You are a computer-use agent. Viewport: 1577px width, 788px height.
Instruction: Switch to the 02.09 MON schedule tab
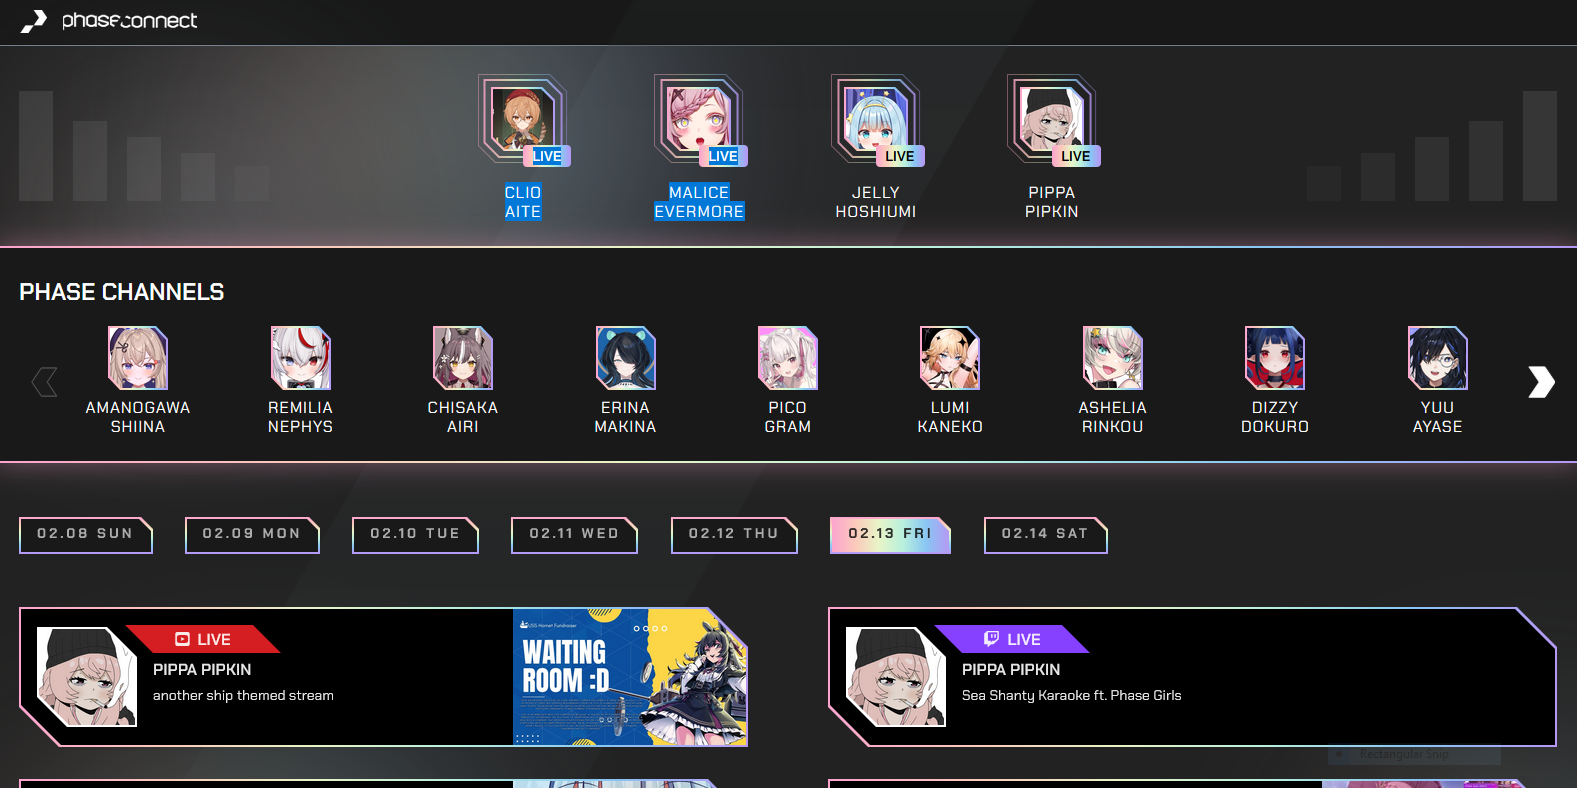(252, 535)
